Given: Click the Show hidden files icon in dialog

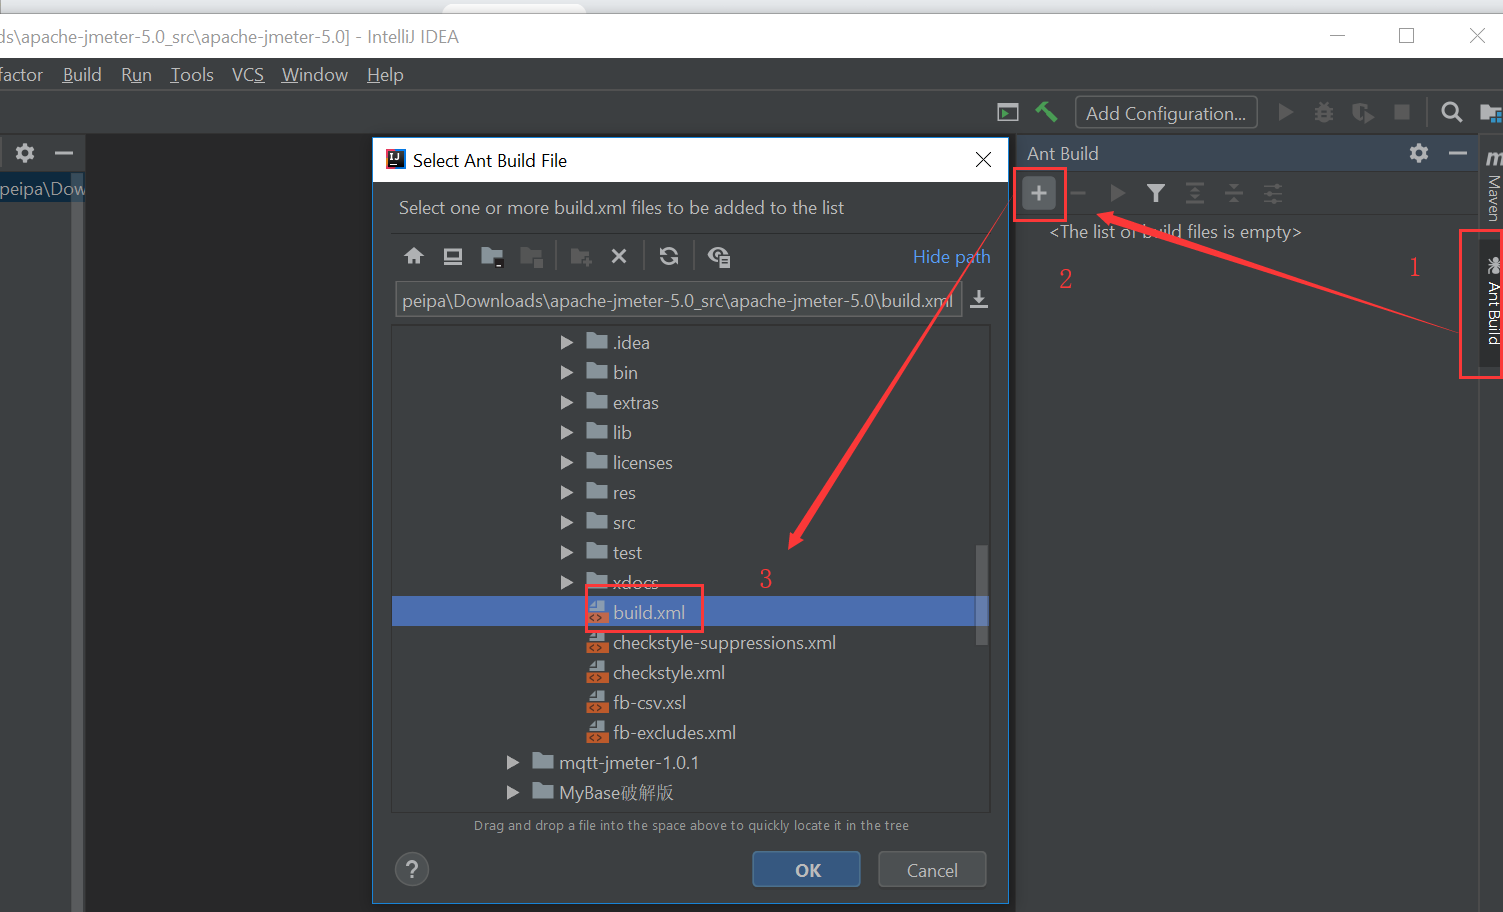Looking at the screenshot, I should pyautogui.click(x=719, y=257).
